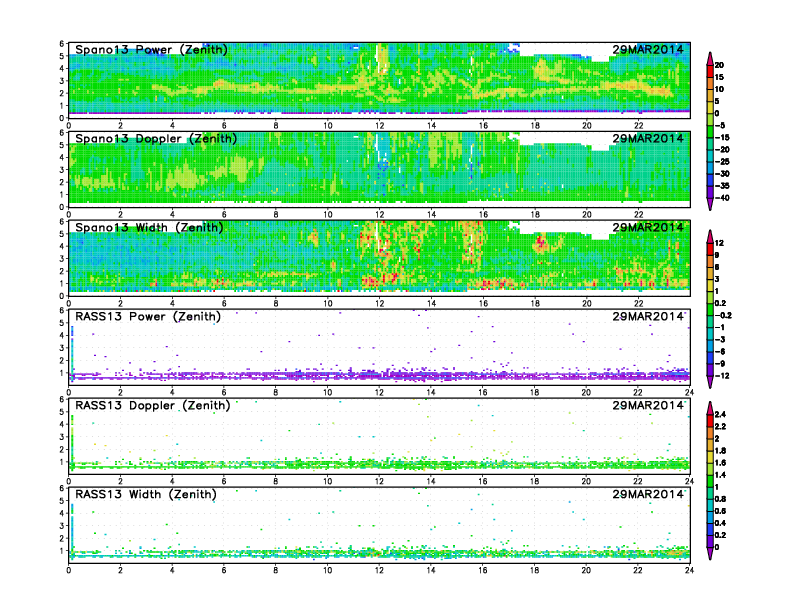Click x-axis tick 24 below RASS13 Width panel
792x612 pixels.
coord(689,570)
